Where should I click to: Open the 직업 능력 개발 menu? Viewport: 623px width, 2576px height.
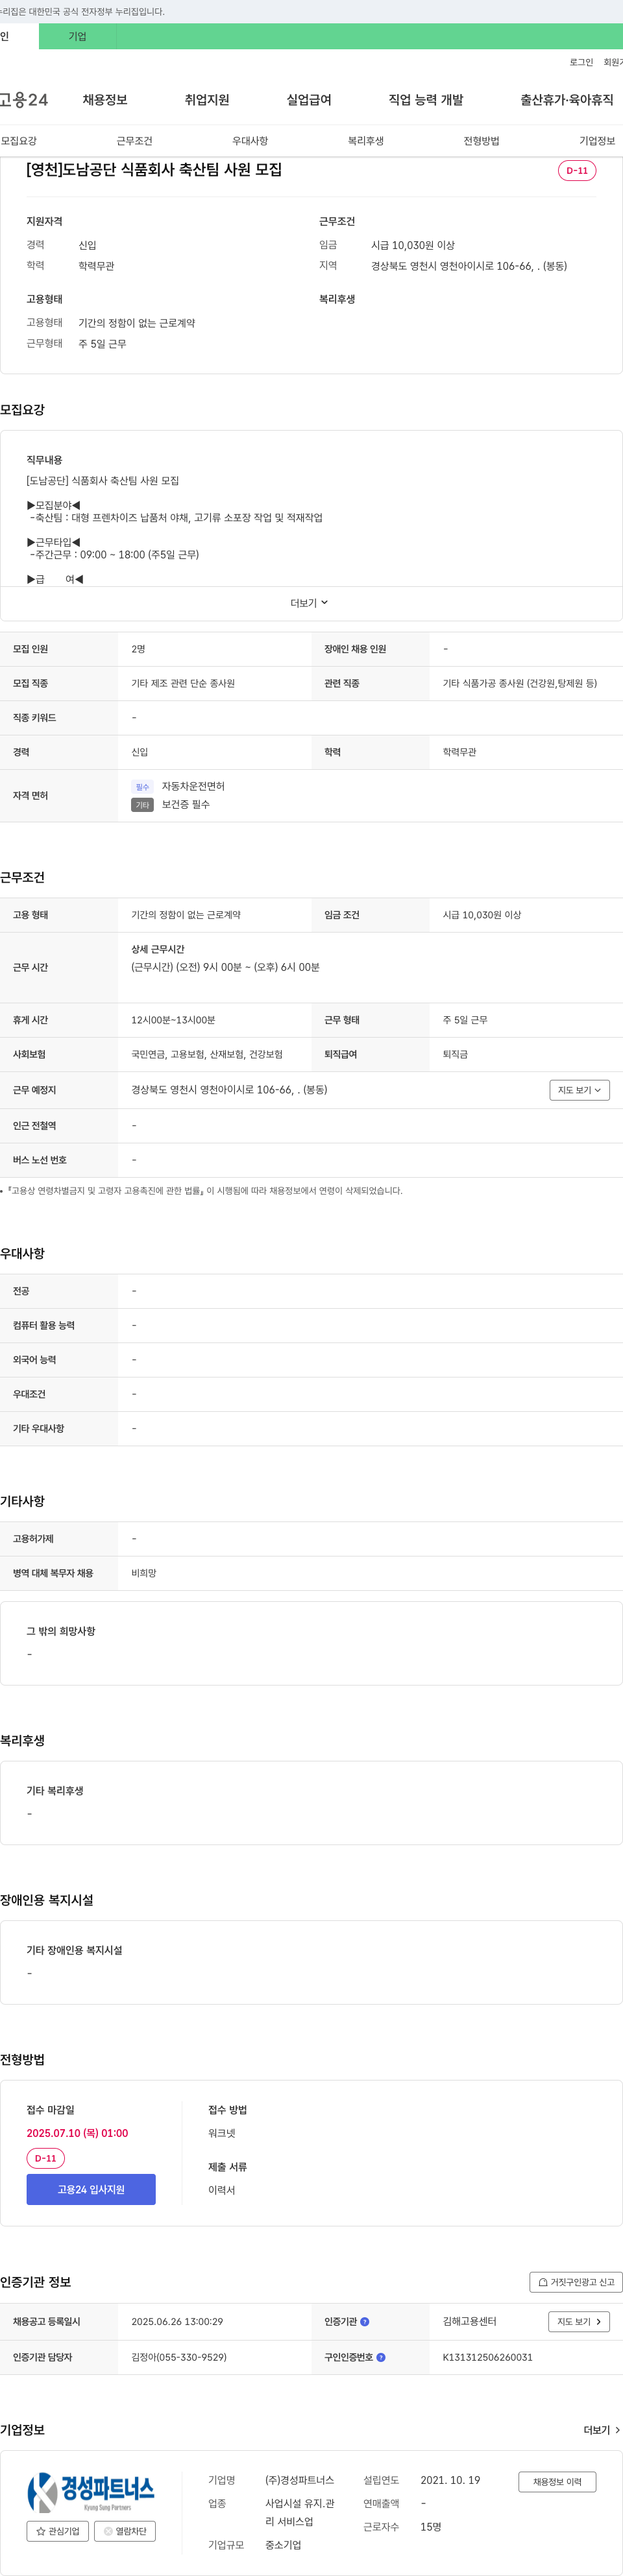coord(426,100)
